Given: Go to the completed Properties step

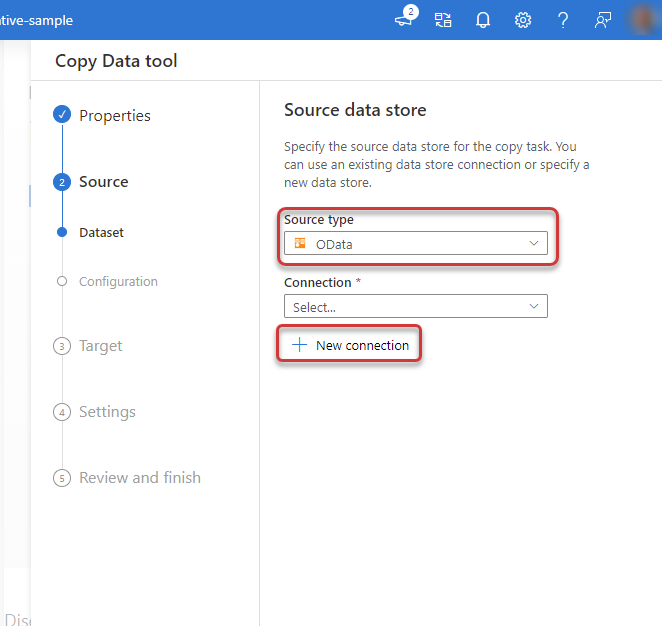Looking at the screenshot, I should click(114, 115).
